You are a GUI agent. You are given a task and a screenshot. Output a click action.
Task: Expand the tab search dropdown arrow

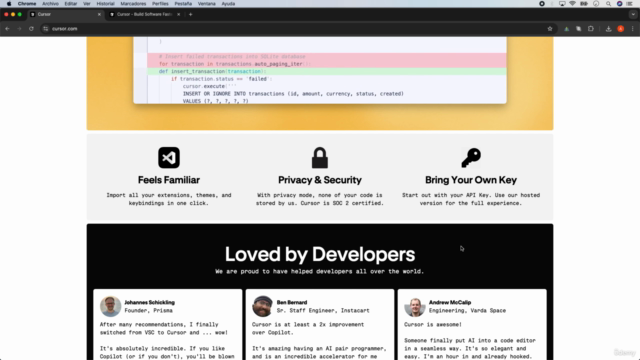[633, 14]
